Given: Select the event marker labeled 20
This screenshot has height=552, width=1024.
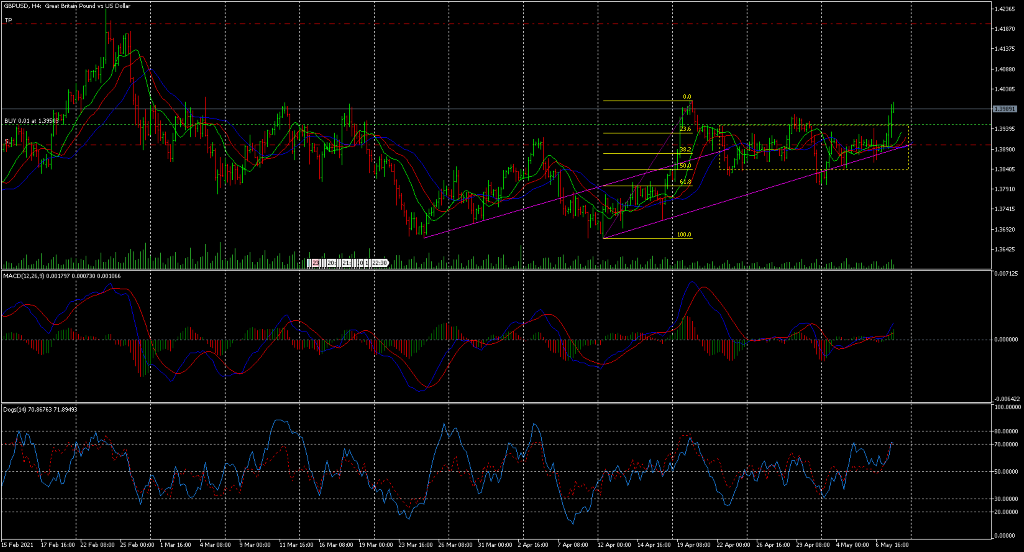Looking at the screenshot, I should [332, 263].
